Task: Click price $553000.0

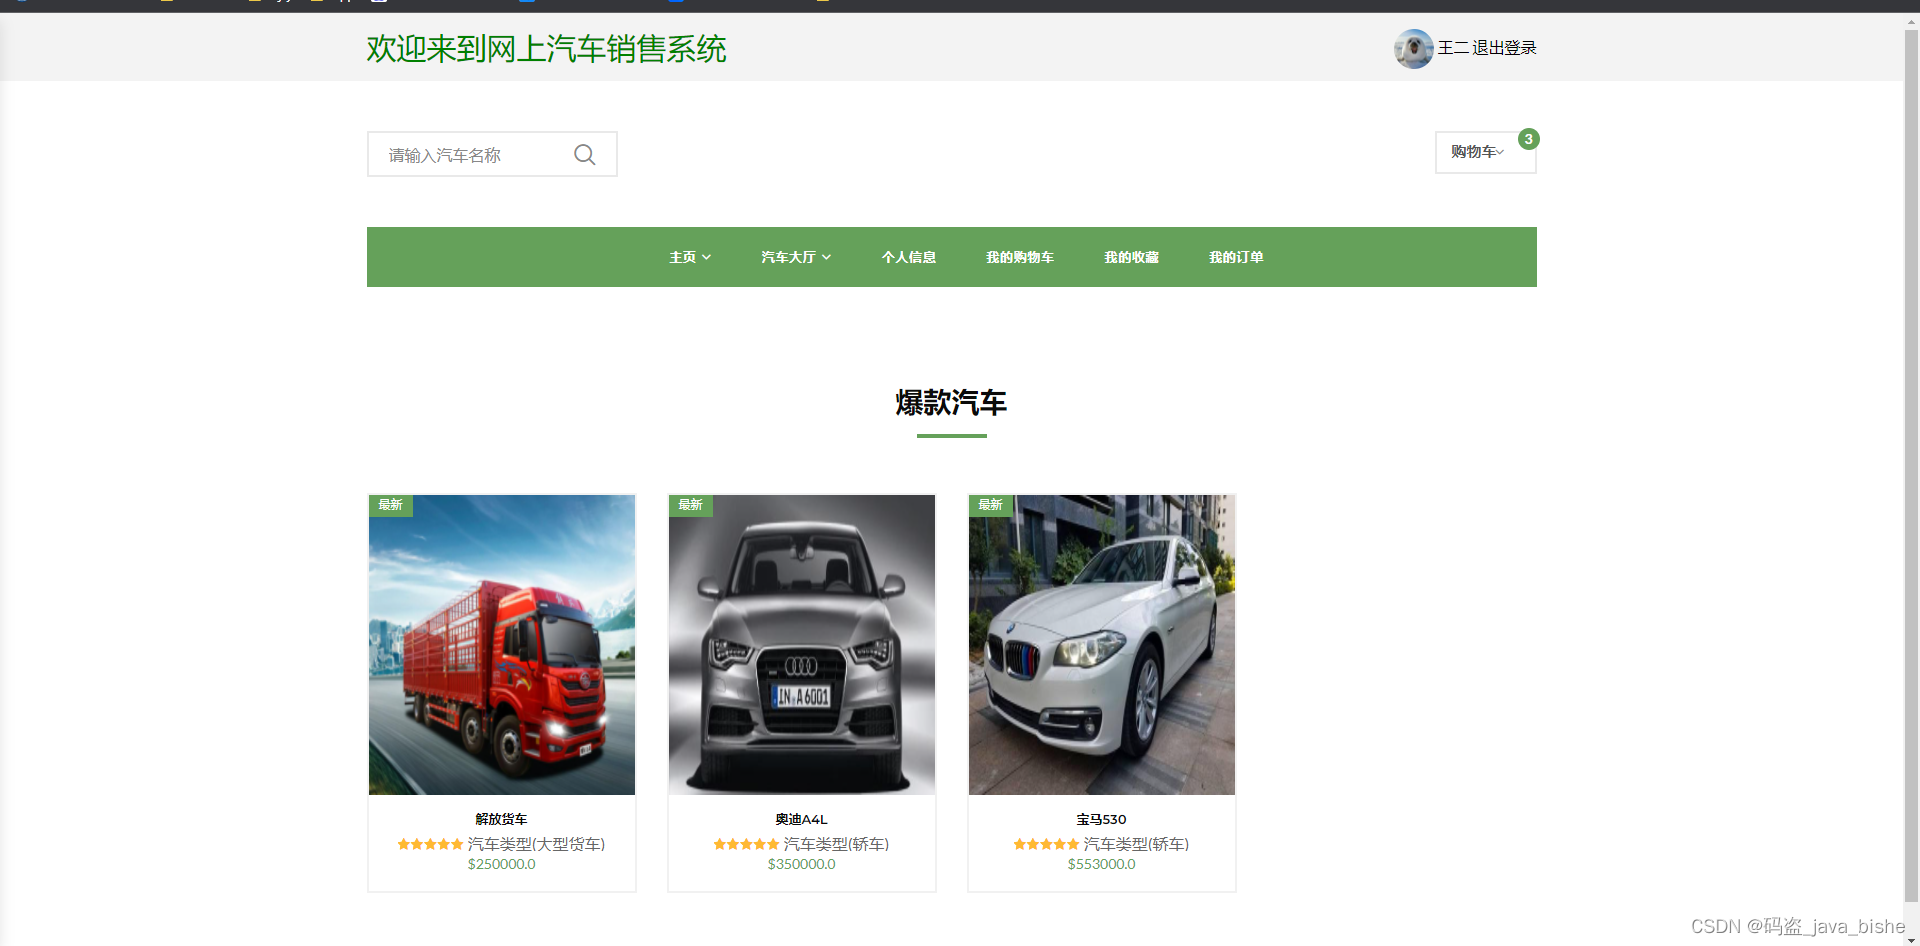Action: click(1101, 864)
